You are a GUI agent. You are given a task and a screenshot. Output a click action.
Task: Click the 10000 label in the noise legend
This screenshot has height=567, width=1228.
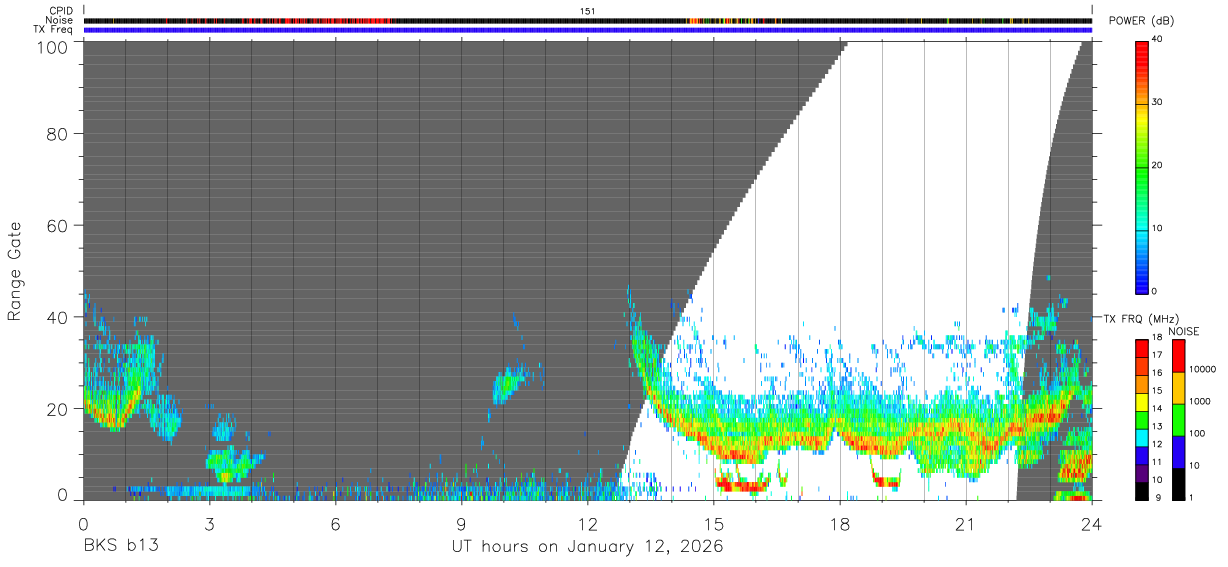(1201, 369)
